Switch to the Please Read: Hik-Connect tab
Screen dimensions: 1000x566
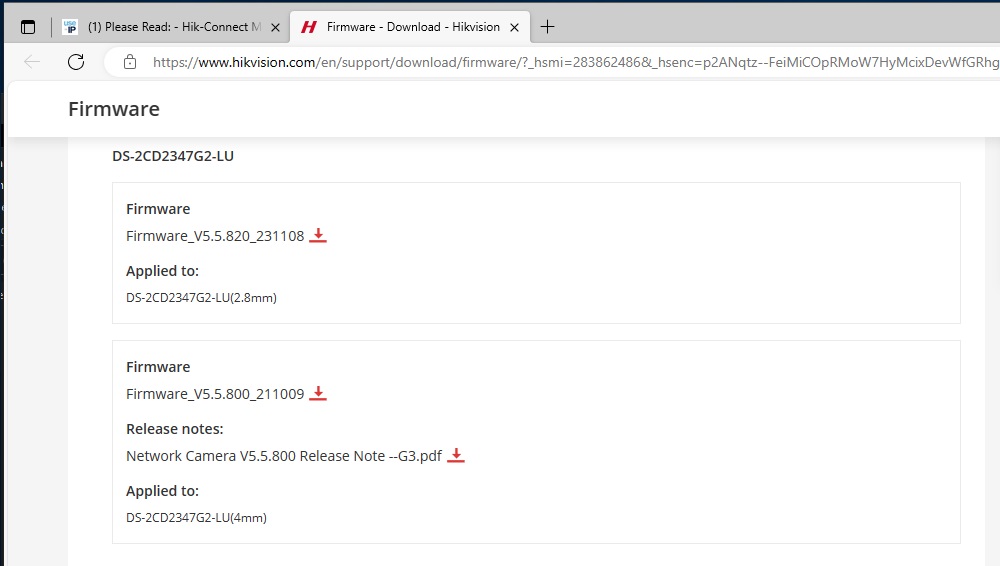tap(172, 27)
